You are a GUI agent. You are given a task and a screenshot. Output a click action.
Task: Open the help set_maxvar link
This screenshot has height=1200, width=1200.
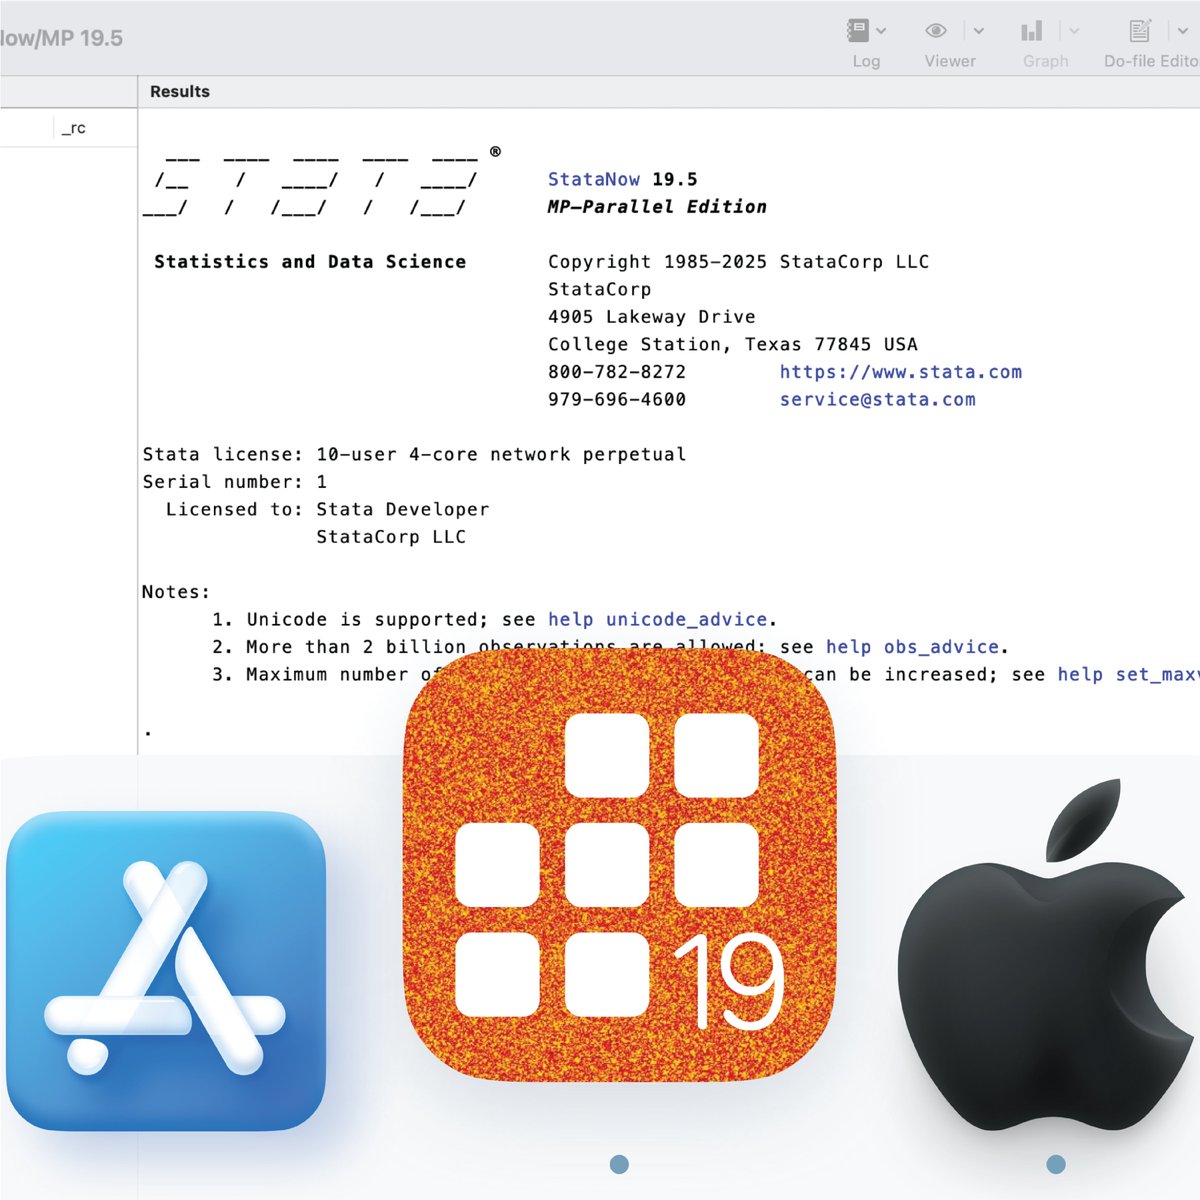tap(1129, 674)
